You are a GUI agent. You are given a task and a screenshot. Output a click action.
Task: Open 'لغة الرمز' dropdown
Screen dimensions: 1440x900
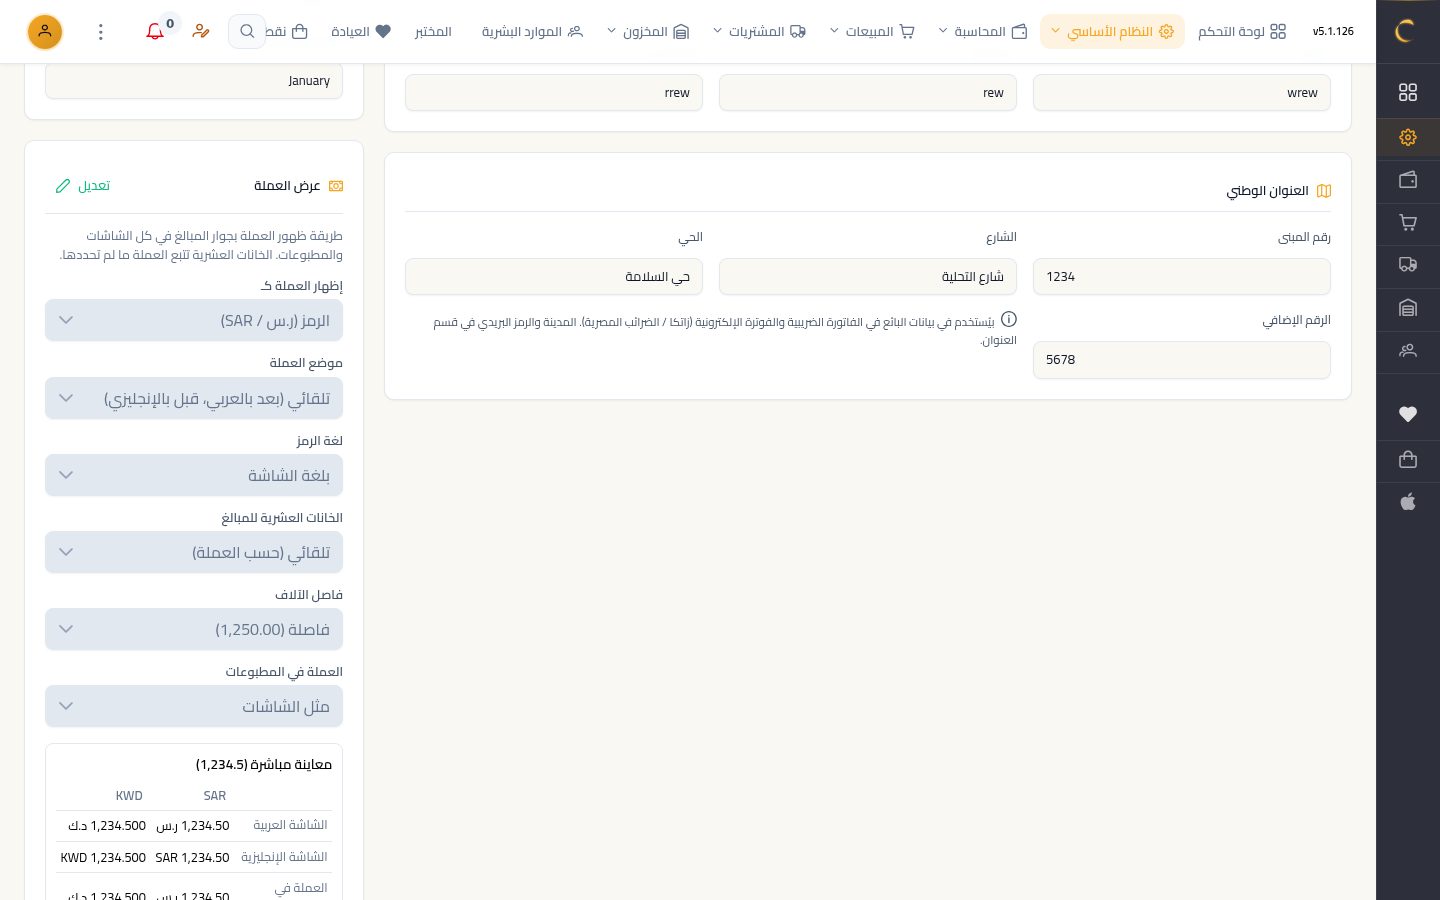[194, 475]
